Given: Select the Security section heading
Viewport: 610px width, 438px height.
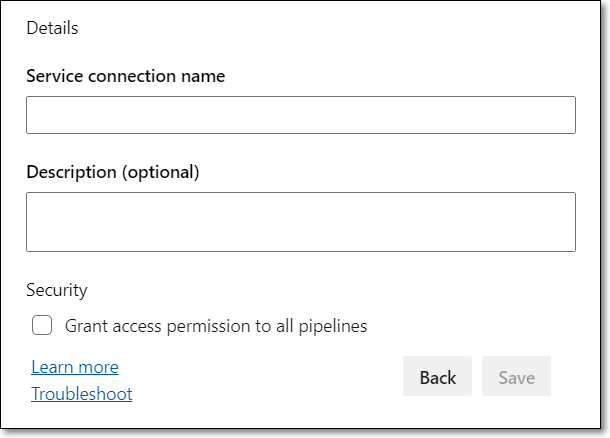Looking at the screenshot, I should (x=57, y=290).
